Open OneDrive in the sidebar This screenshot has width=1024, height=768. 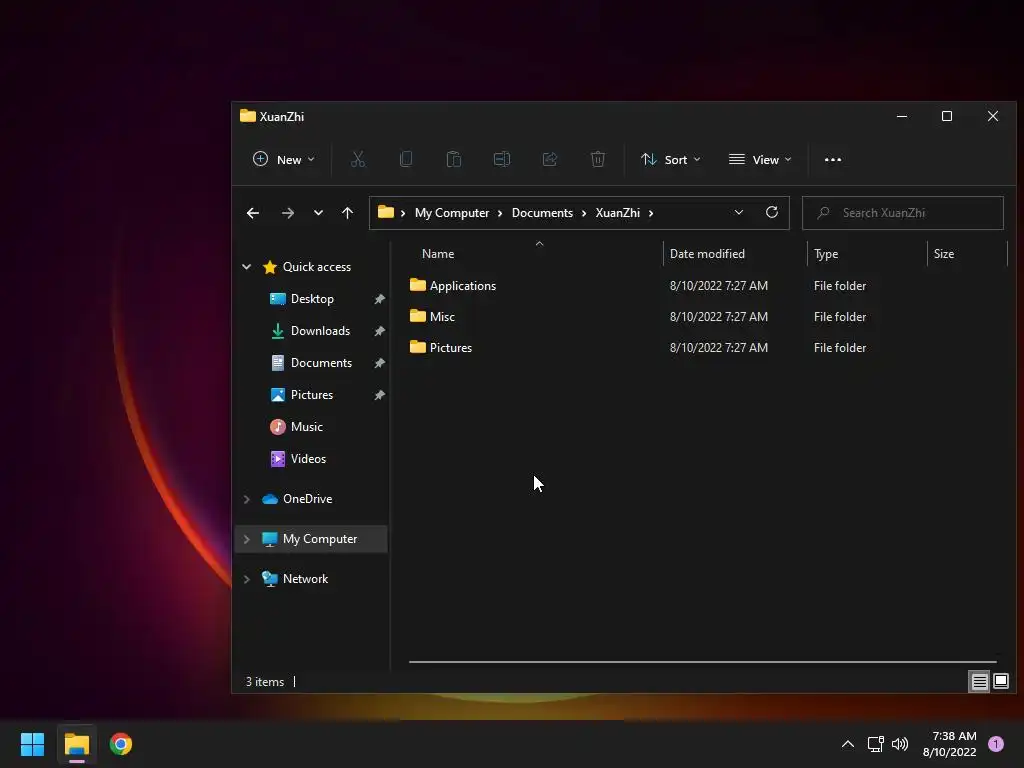pos(307,499)
